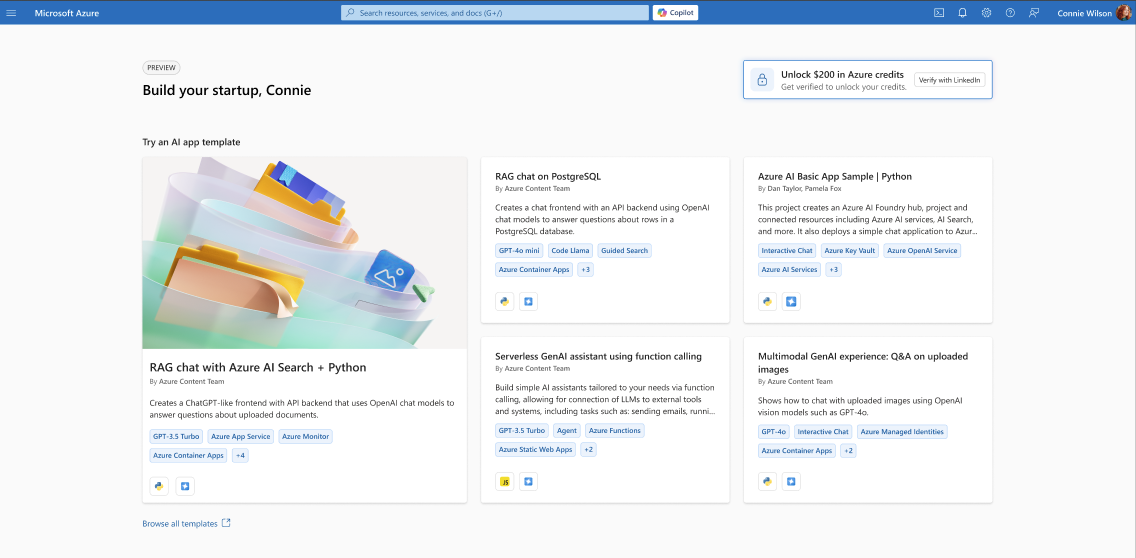The height and width of the screenshot is (558, 1136).
Task: Click 'Unlock $200 in Azure credits' heading
Action: (842, 74)
